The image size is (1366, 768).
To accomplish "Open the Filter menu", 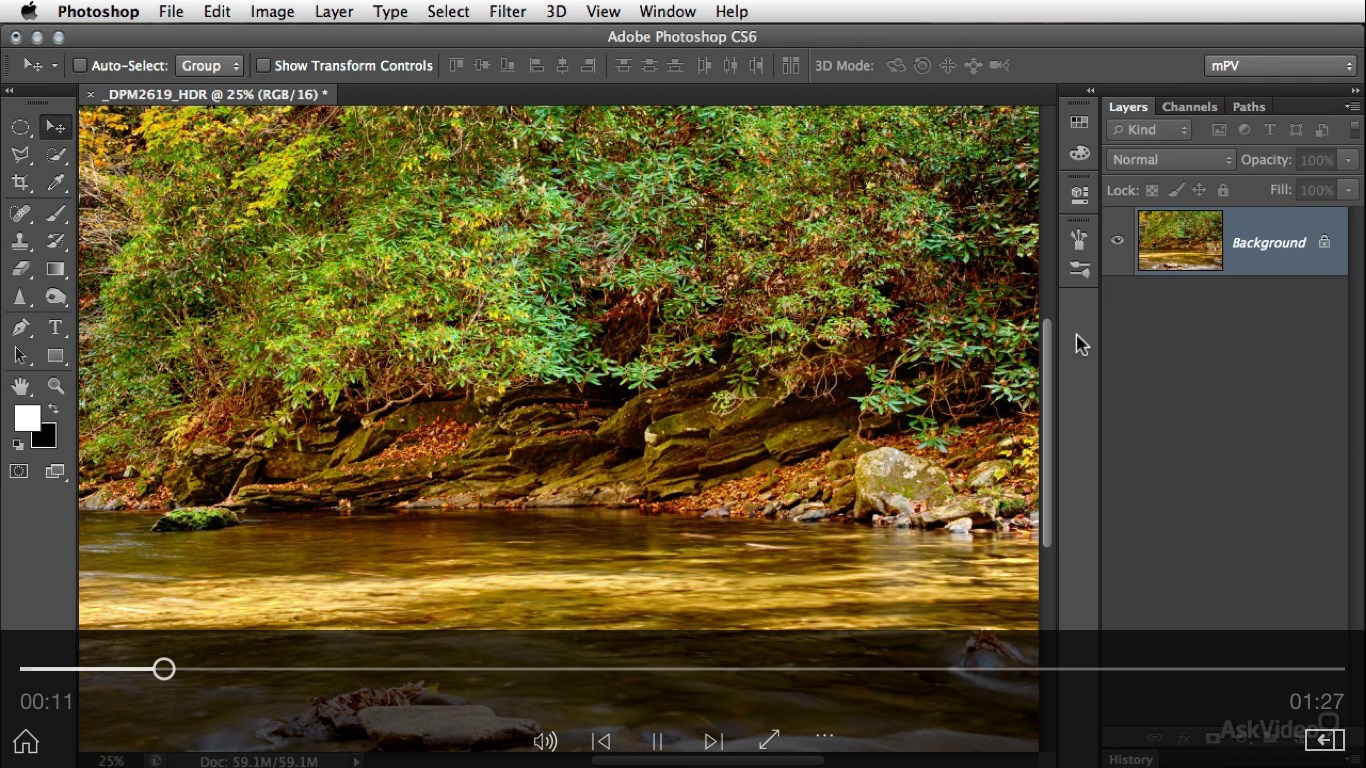I will tap(508, 12).
